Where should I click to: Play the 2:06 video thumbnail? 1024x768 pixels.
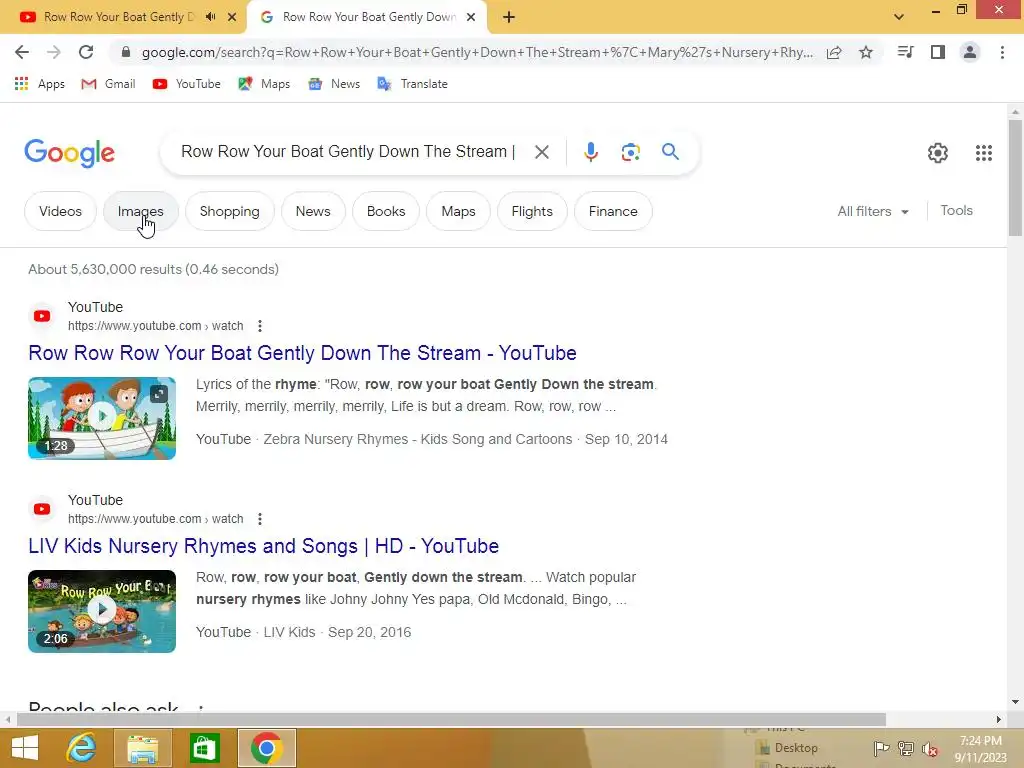102,611
